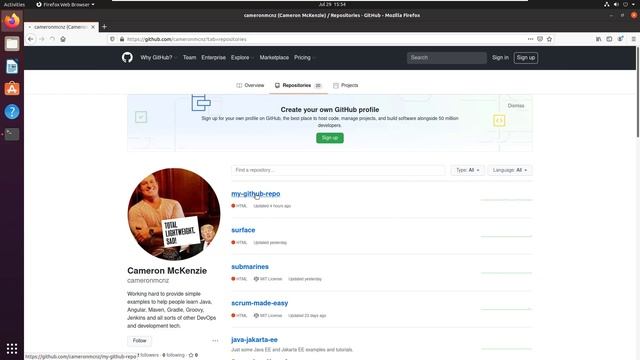640x360 pixels.
Task: Click the green Sign up banner button
Action: click(x=330, y=138)
